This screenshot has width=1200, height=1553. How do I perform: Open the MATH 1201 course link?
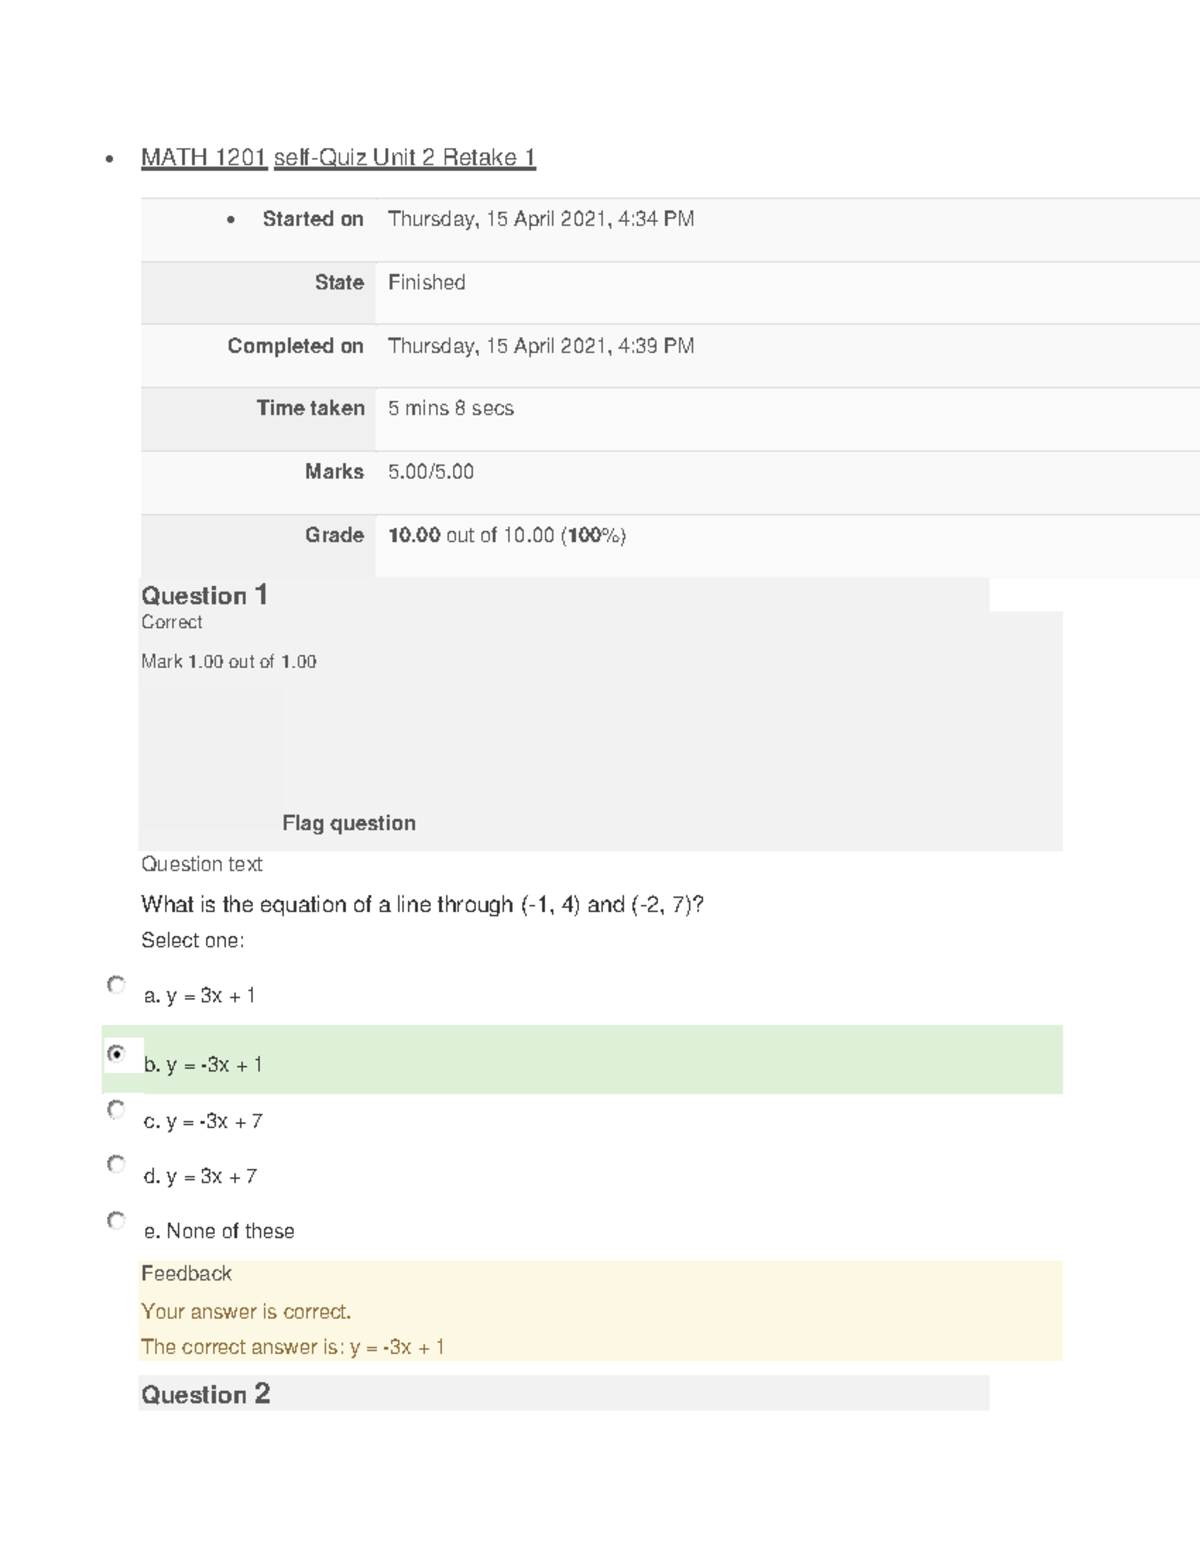(204, 158)
